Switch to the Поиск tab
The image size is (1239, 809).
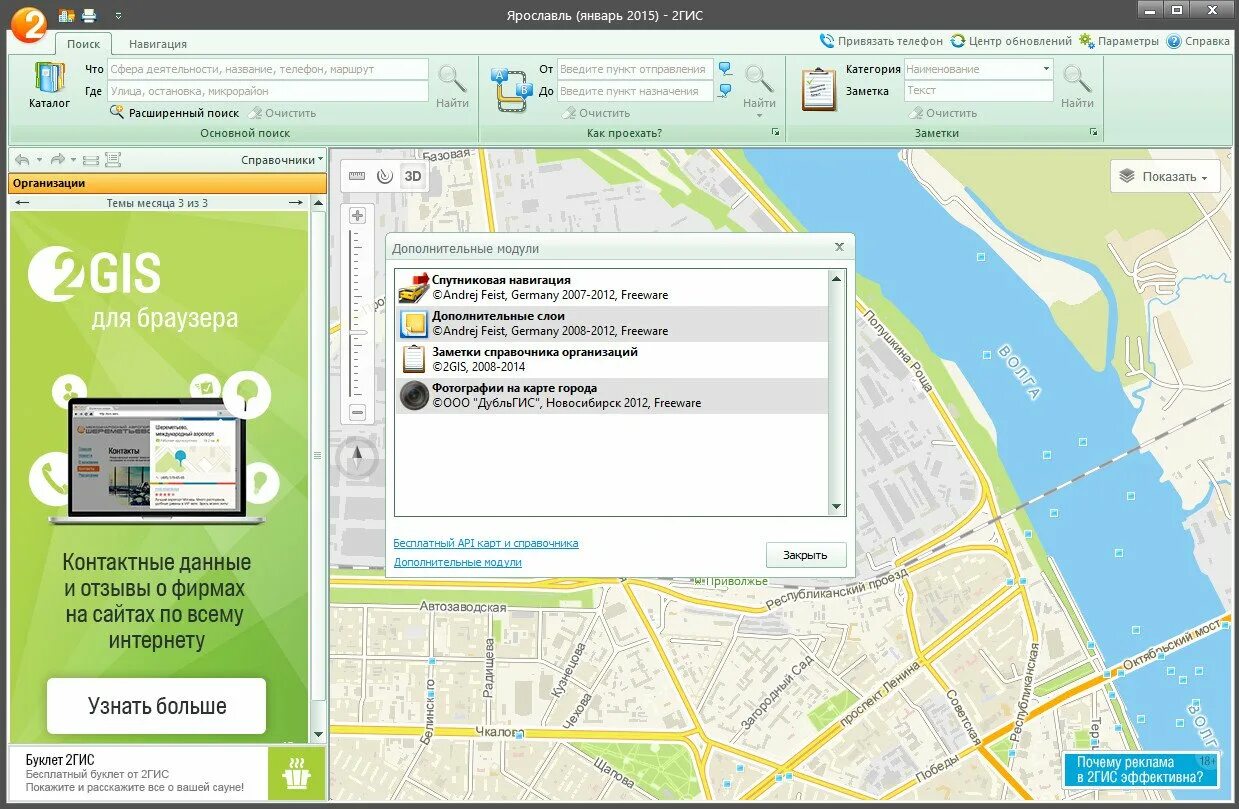pyautogui.click(x=83, y=44)
